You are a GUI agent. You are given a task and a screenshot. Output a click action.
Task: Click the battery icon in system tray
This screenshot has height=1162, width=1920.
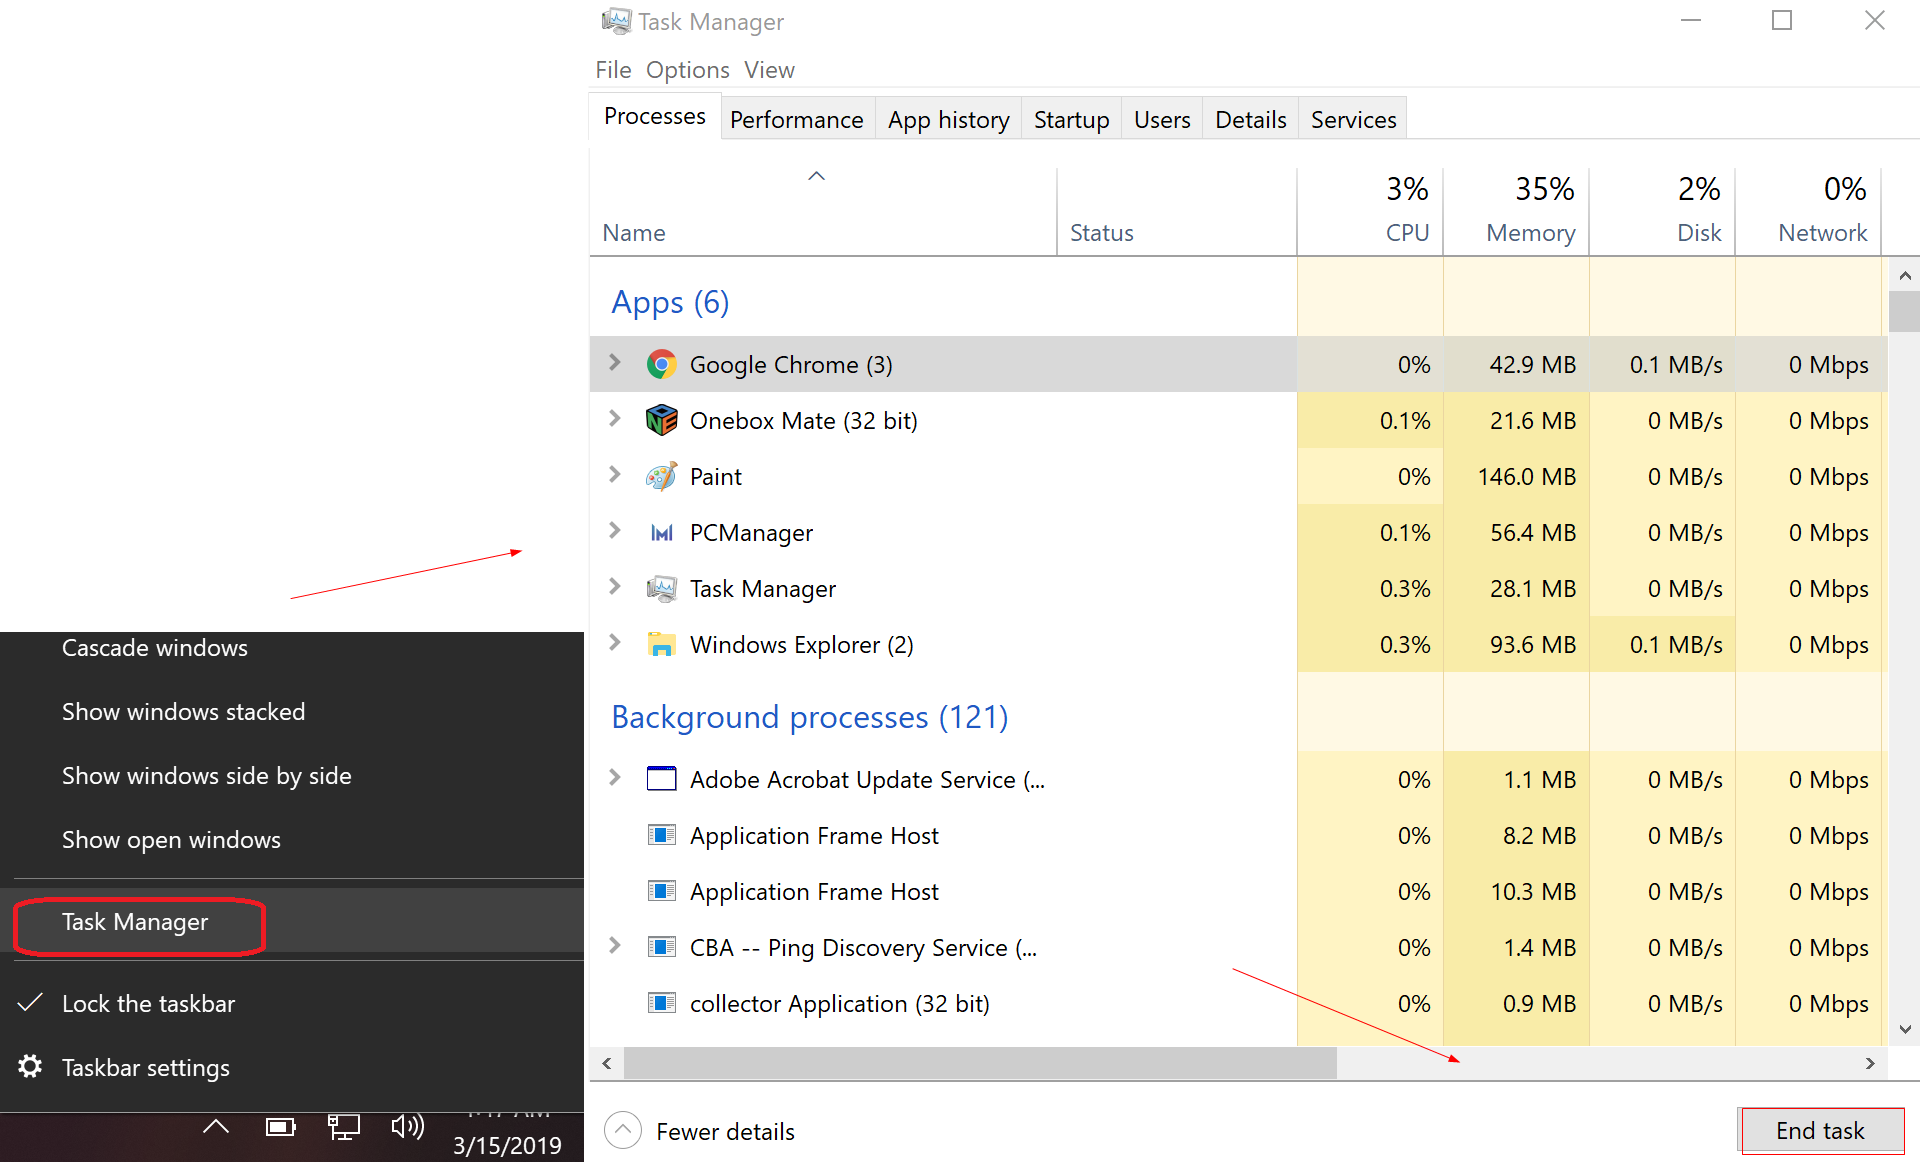280,1127
